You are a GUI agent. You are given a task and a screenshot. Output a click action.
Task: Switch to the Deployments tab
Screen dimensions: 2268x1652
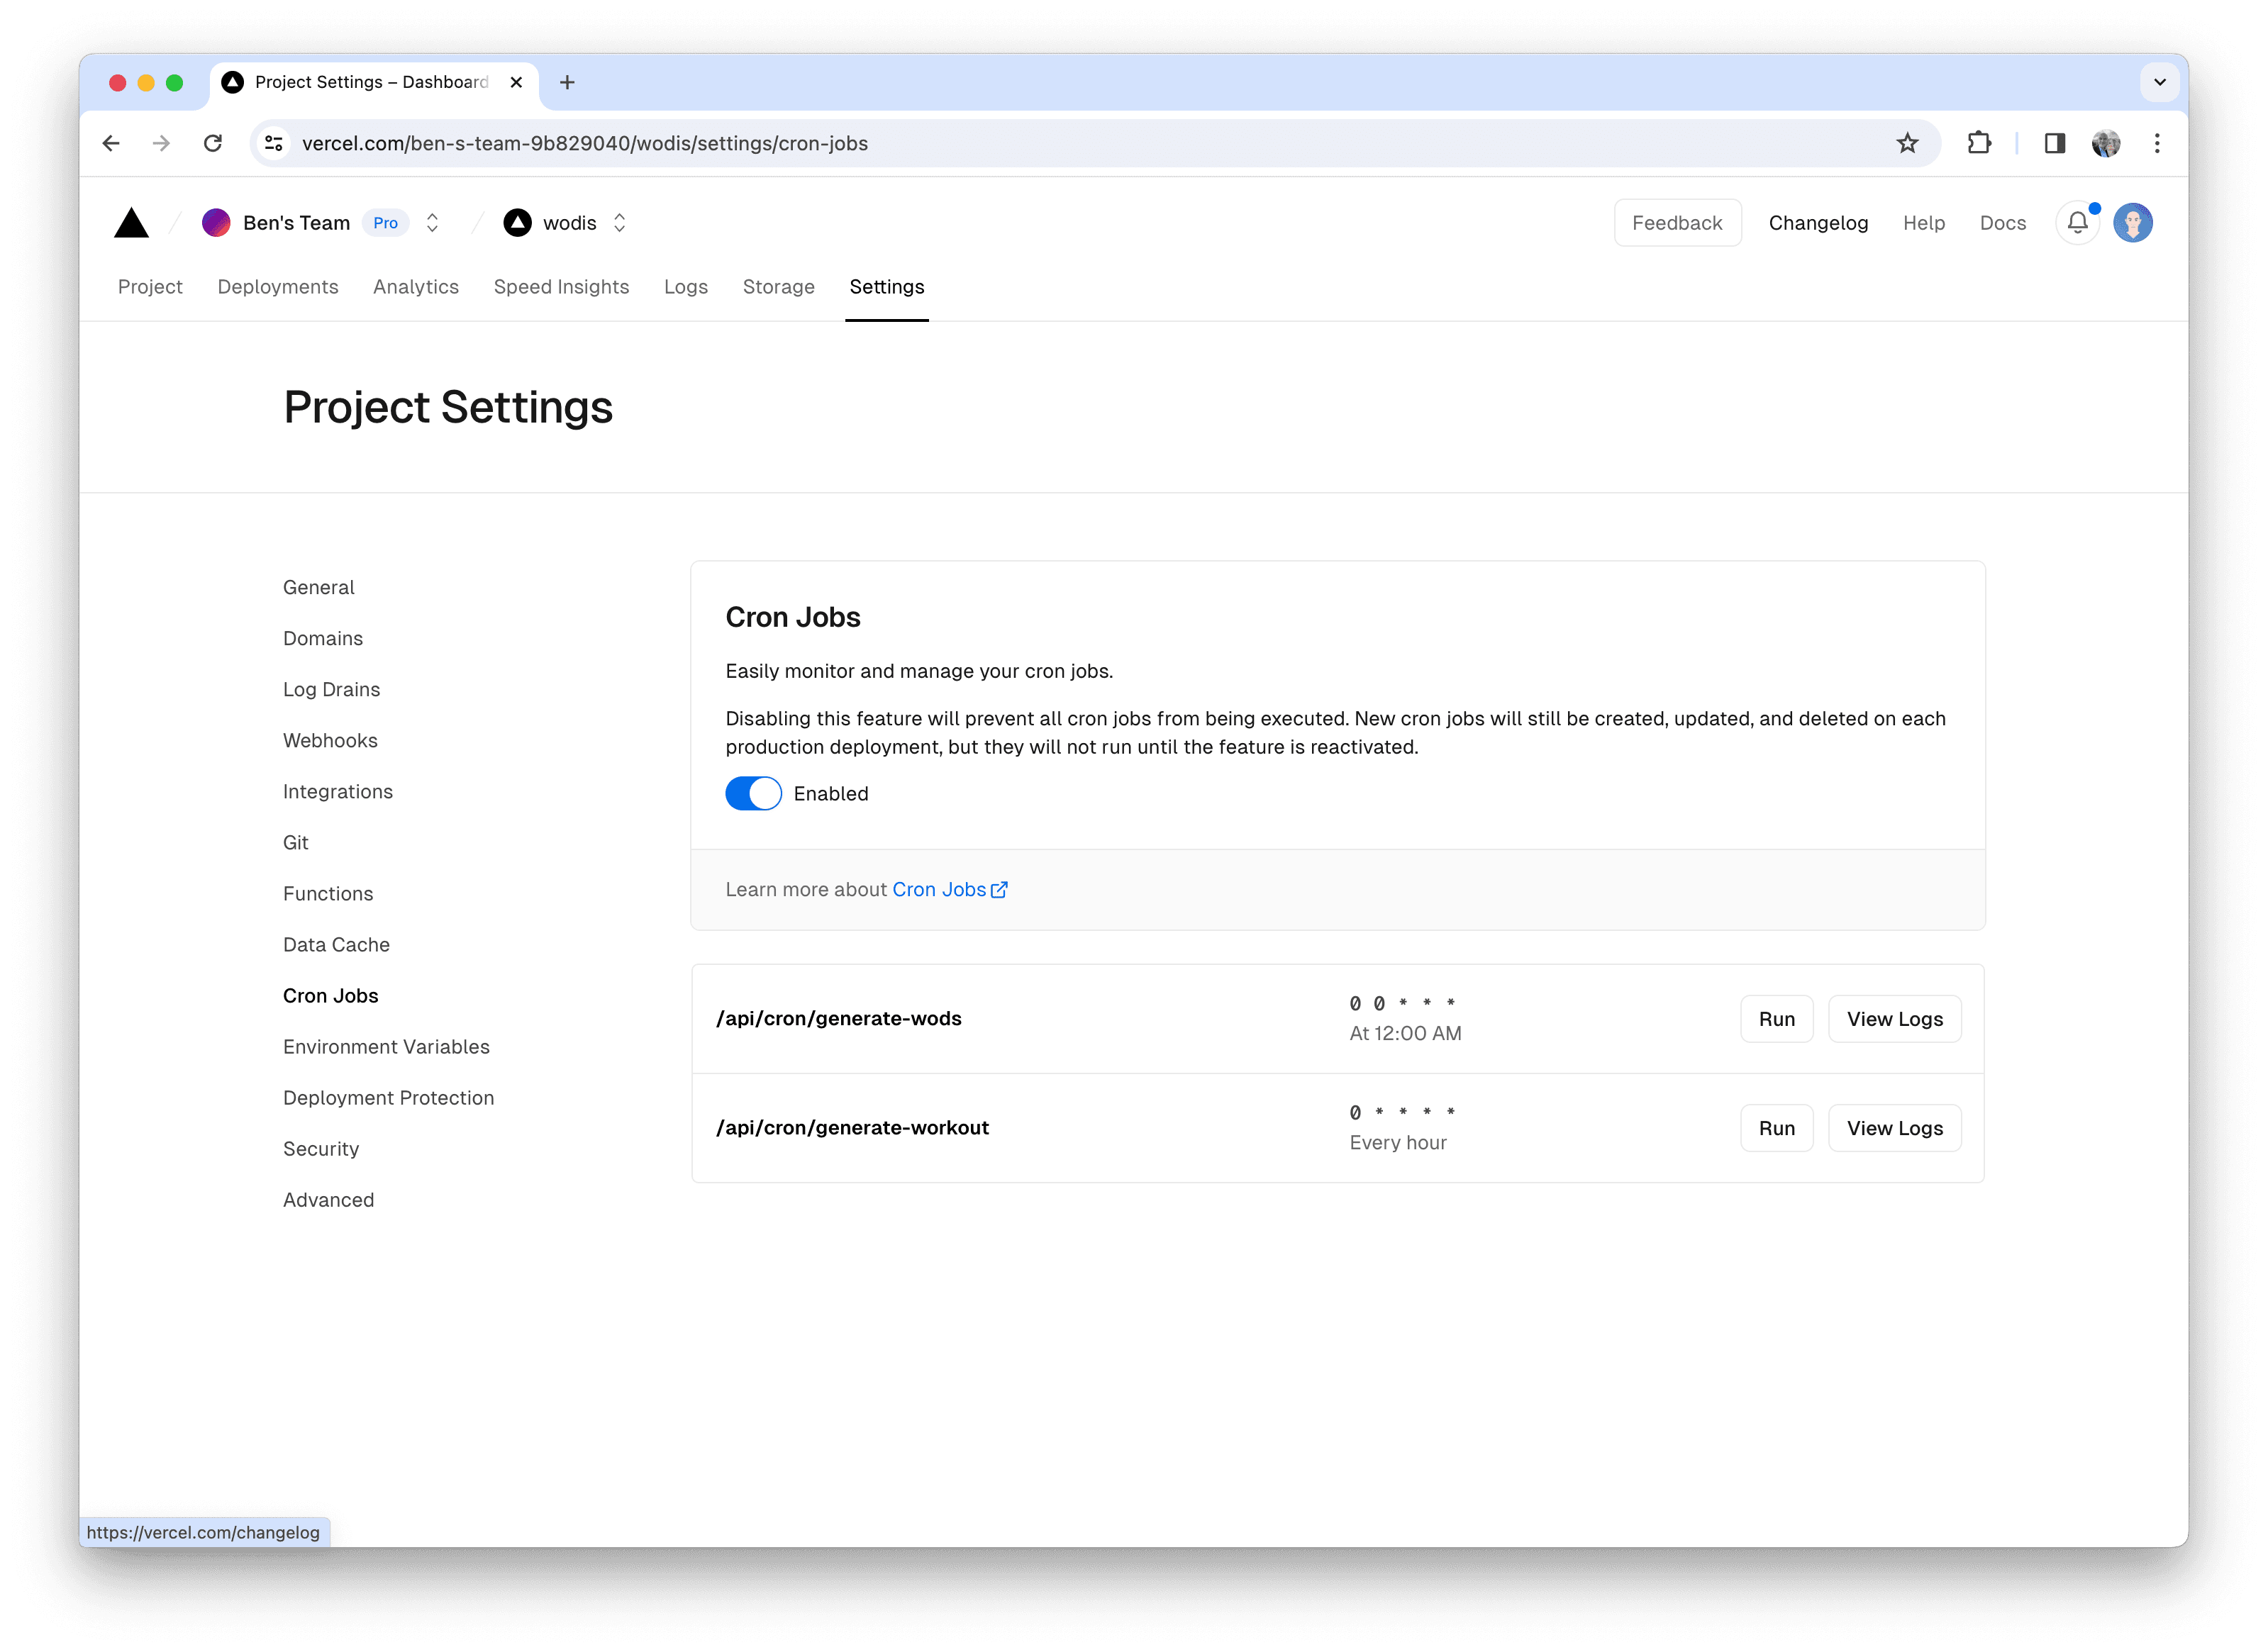(277, 287)
